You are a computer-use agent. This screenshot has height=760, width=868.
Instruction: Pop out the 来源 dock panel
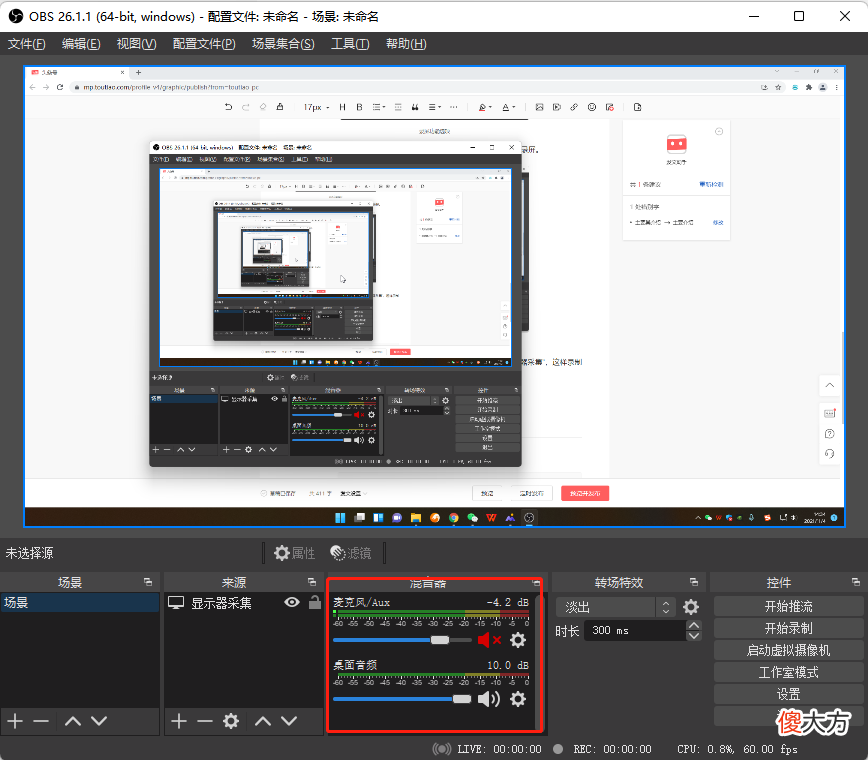[312, 582]
